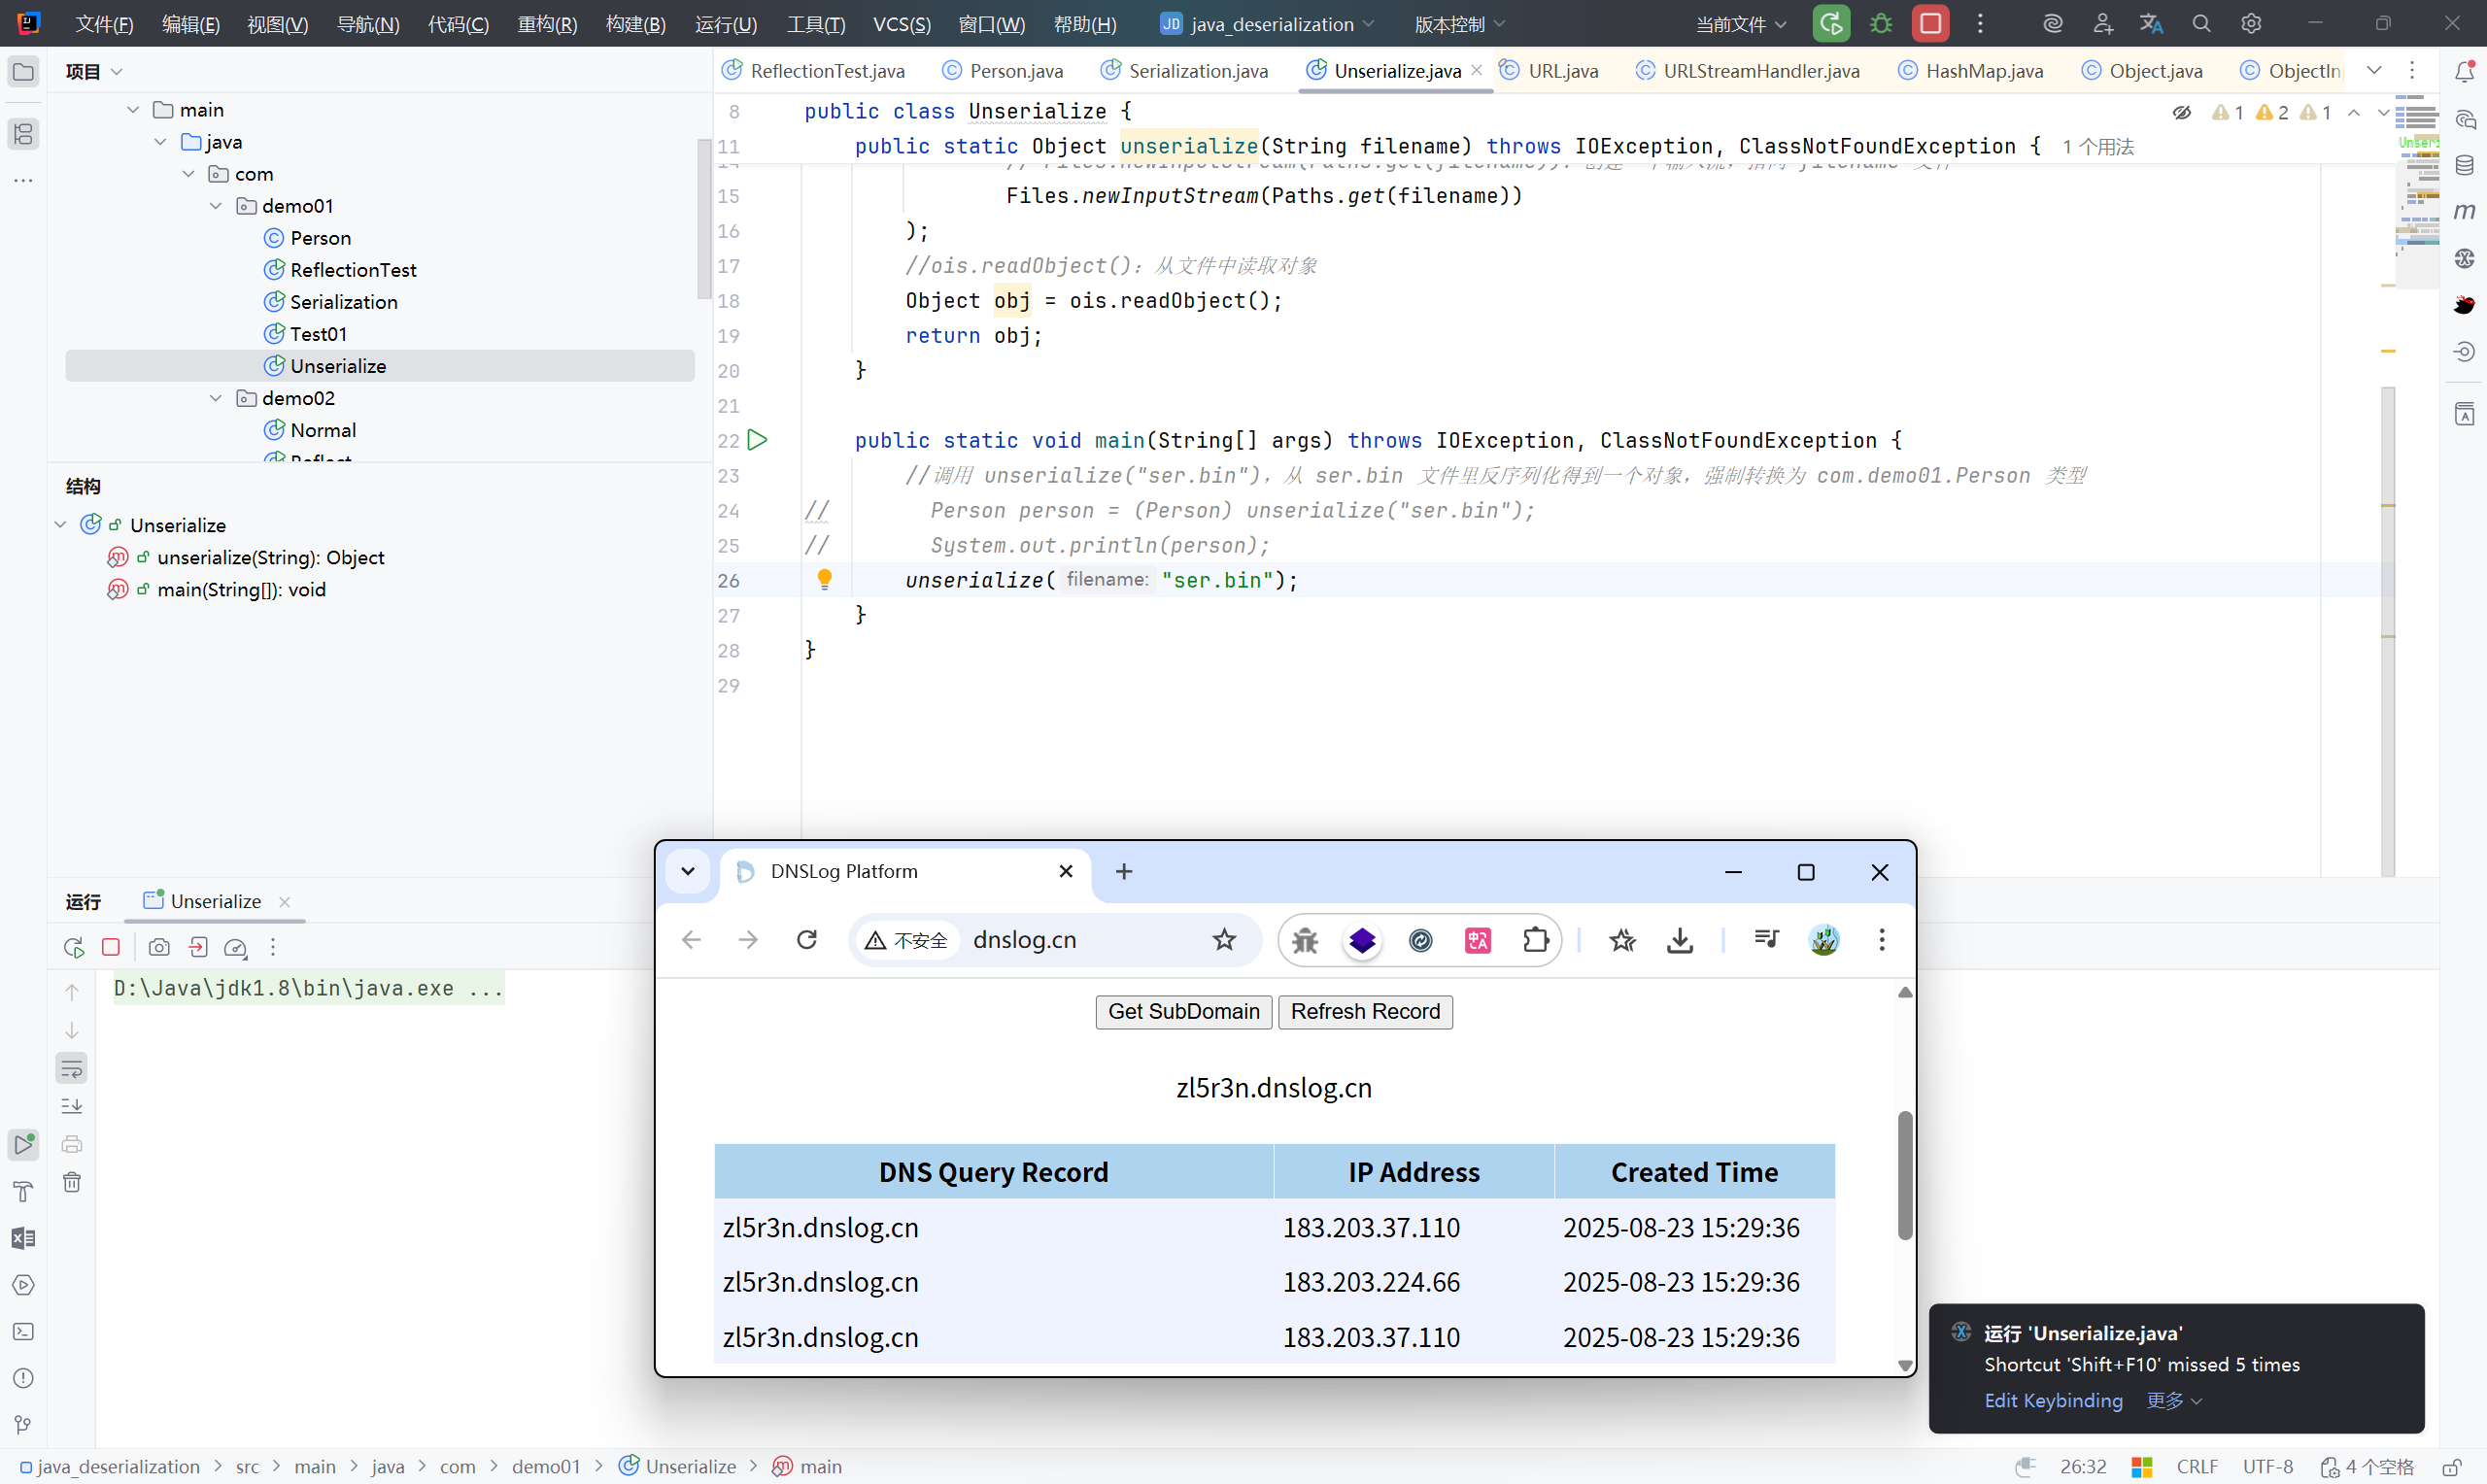Switch to the HashMap.java editor tab
Screen dimensions: 2487x1484
(x=1983, y=71)
